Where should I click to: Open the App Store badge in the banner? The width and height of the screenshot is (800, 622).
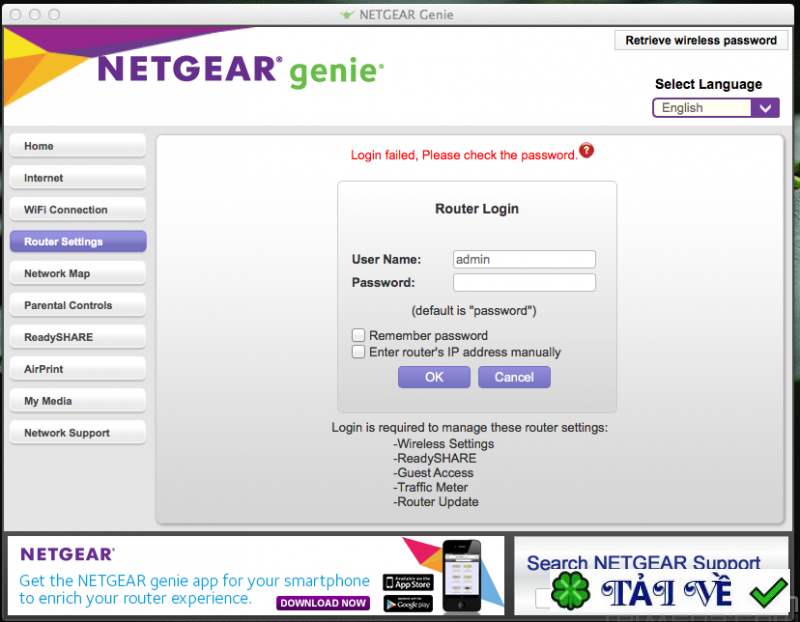408,582
